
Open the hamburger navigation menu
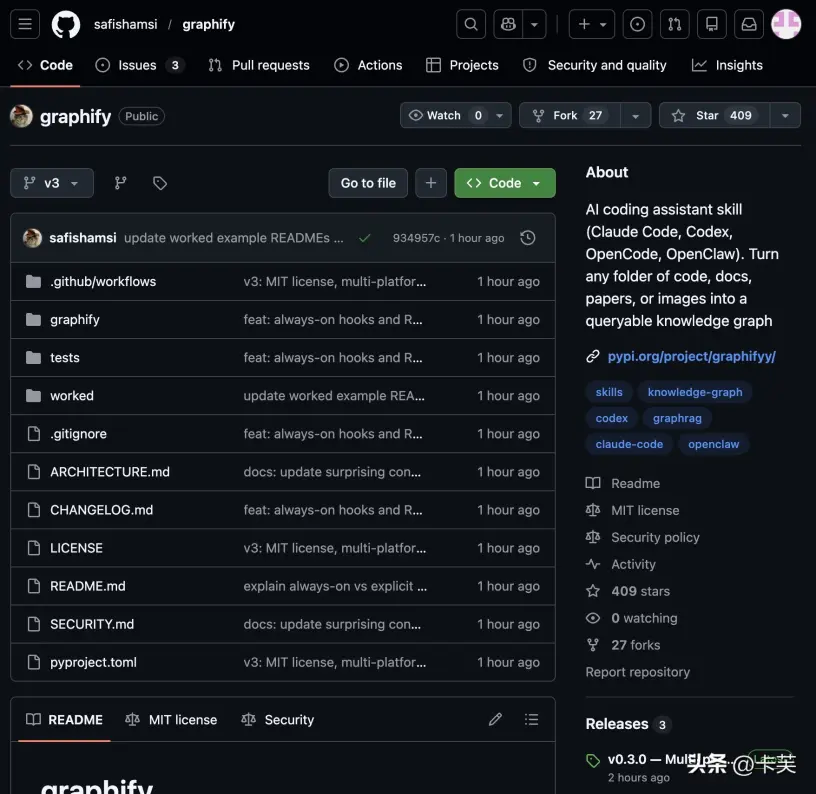(25, 24)
